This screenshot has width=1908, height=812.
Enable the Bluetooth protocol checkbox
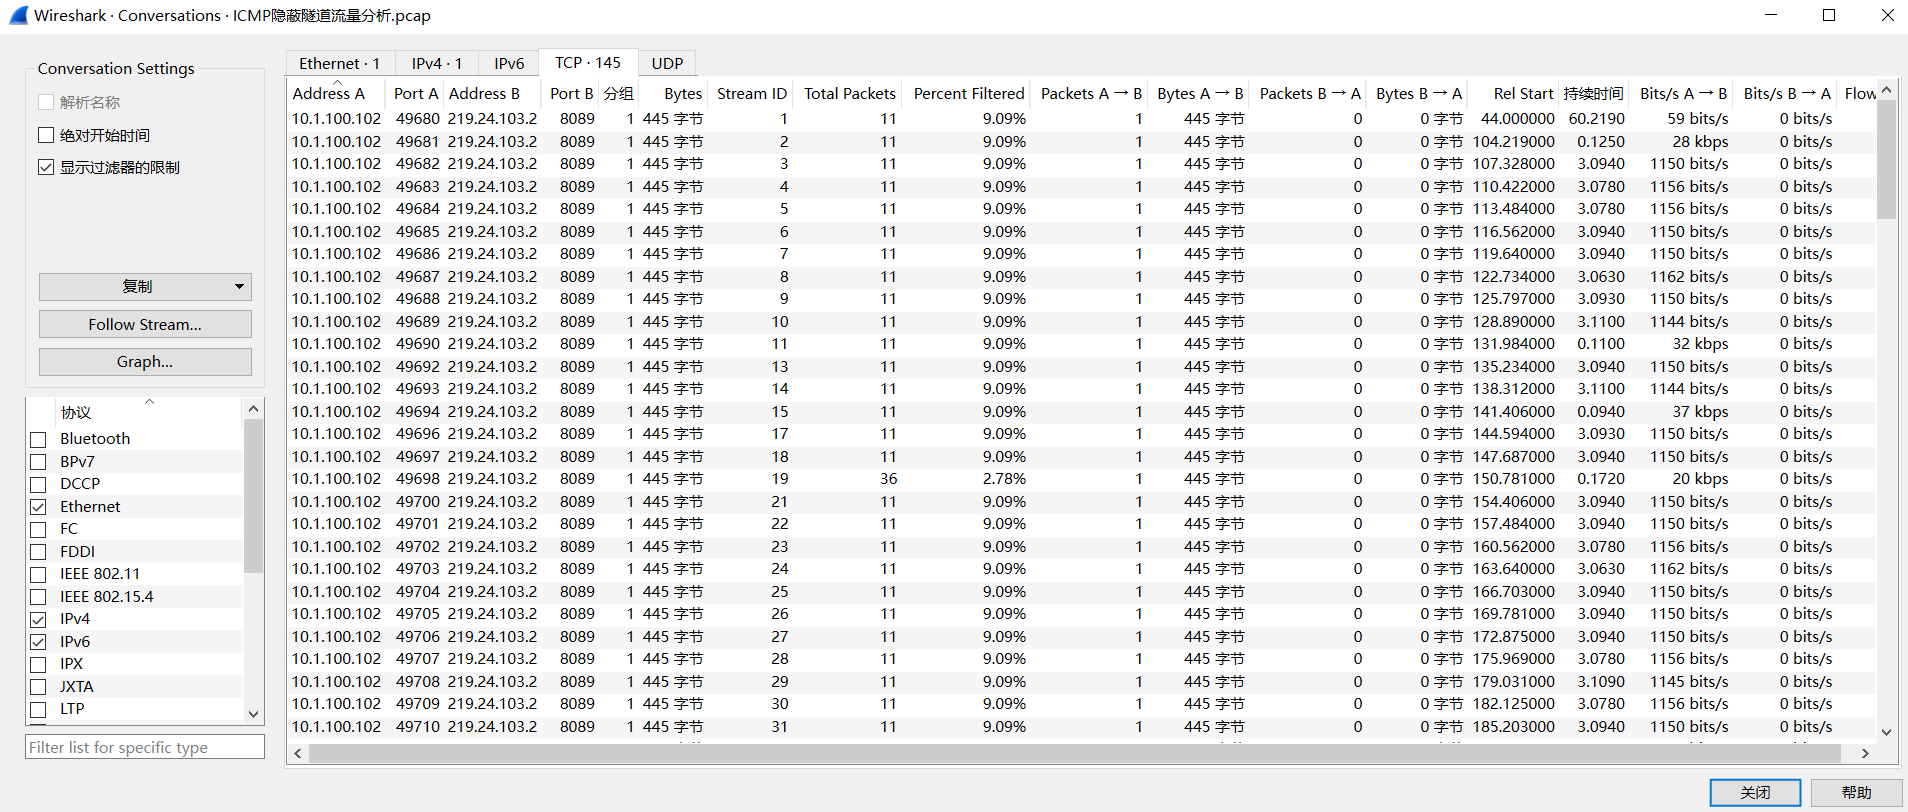coord(39,439)
